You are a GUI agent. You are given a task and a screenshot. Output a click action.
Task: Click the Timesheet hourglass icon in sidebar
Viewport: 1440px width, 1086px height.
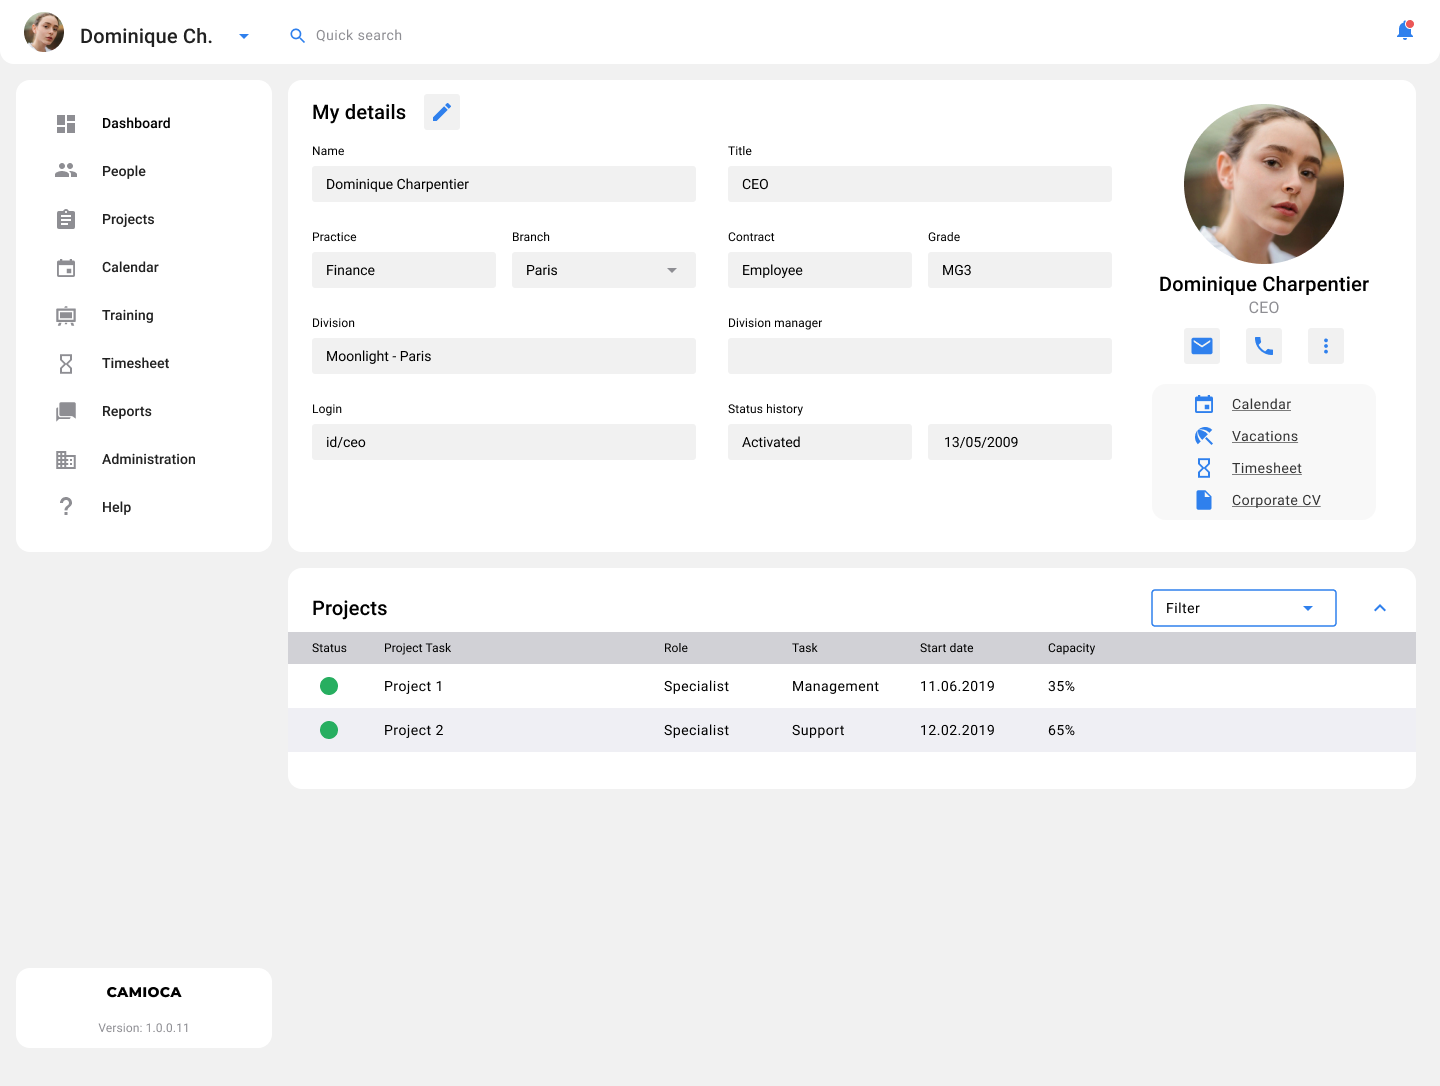pyautogui.click(x=66, y=363)
